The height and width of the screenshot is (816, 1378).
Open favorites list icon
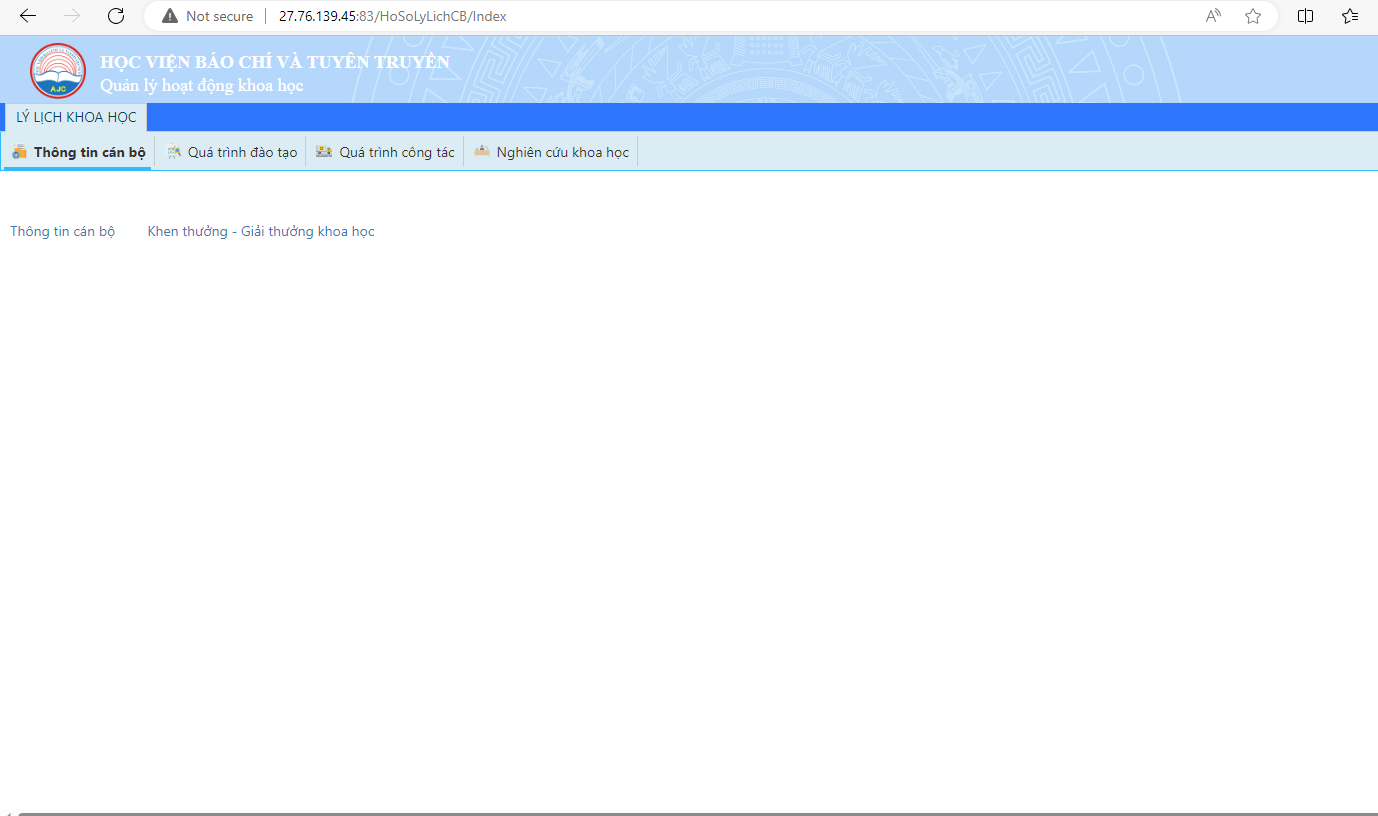pos(1350,16)
